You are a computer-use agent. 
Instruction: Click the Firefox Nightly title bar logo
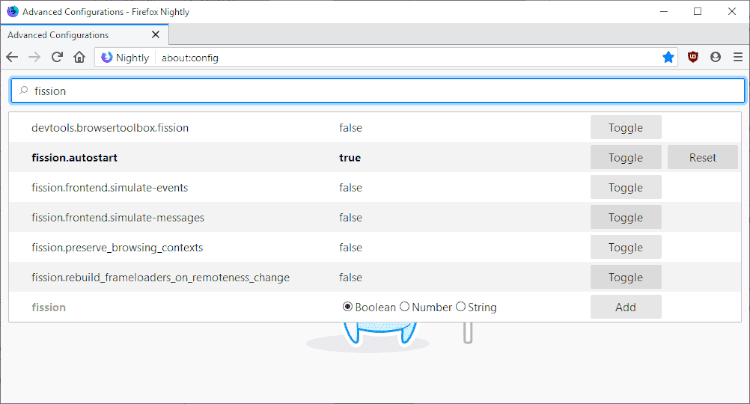(12, 11)
